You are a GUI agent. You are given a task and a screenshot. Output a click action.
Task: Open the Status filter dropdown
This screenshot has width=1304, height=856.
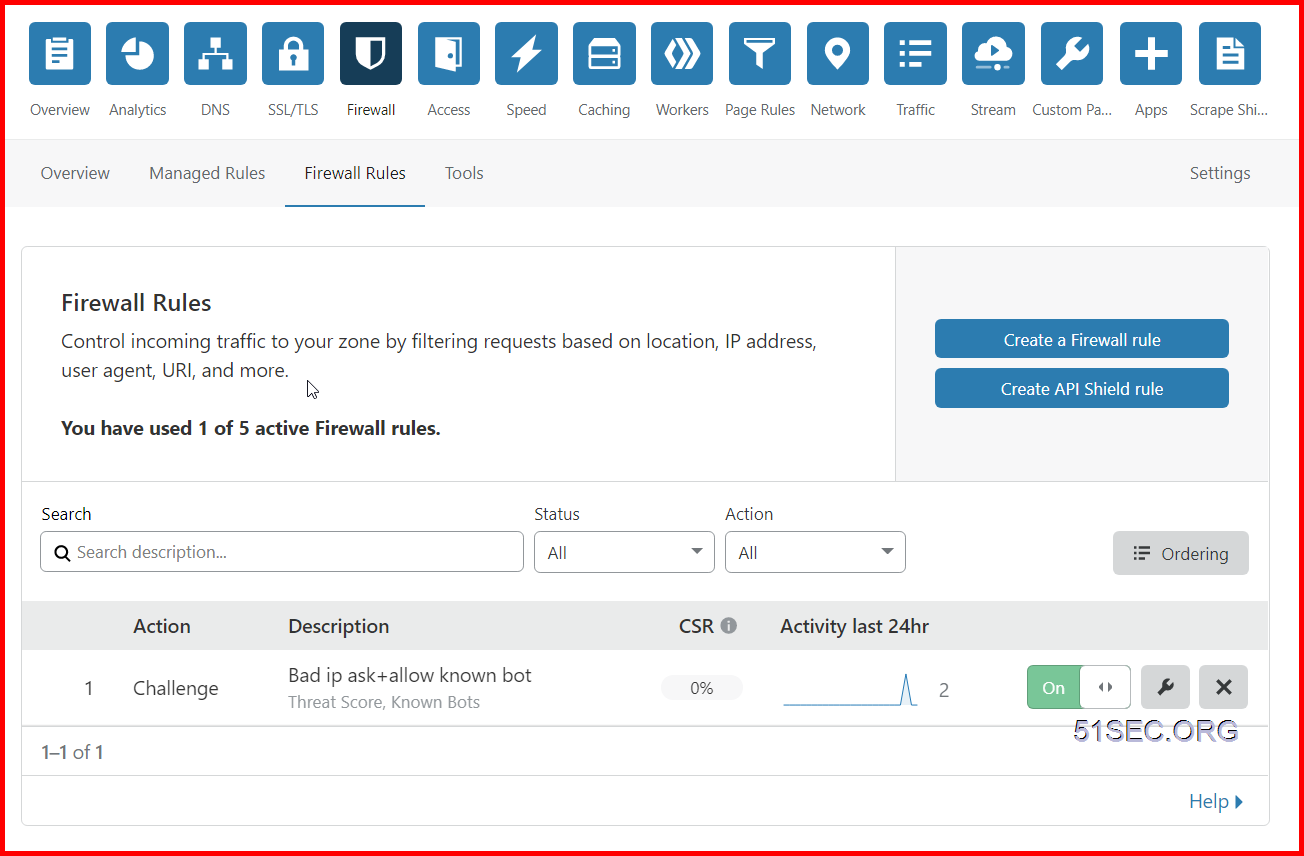coord(624,552)
